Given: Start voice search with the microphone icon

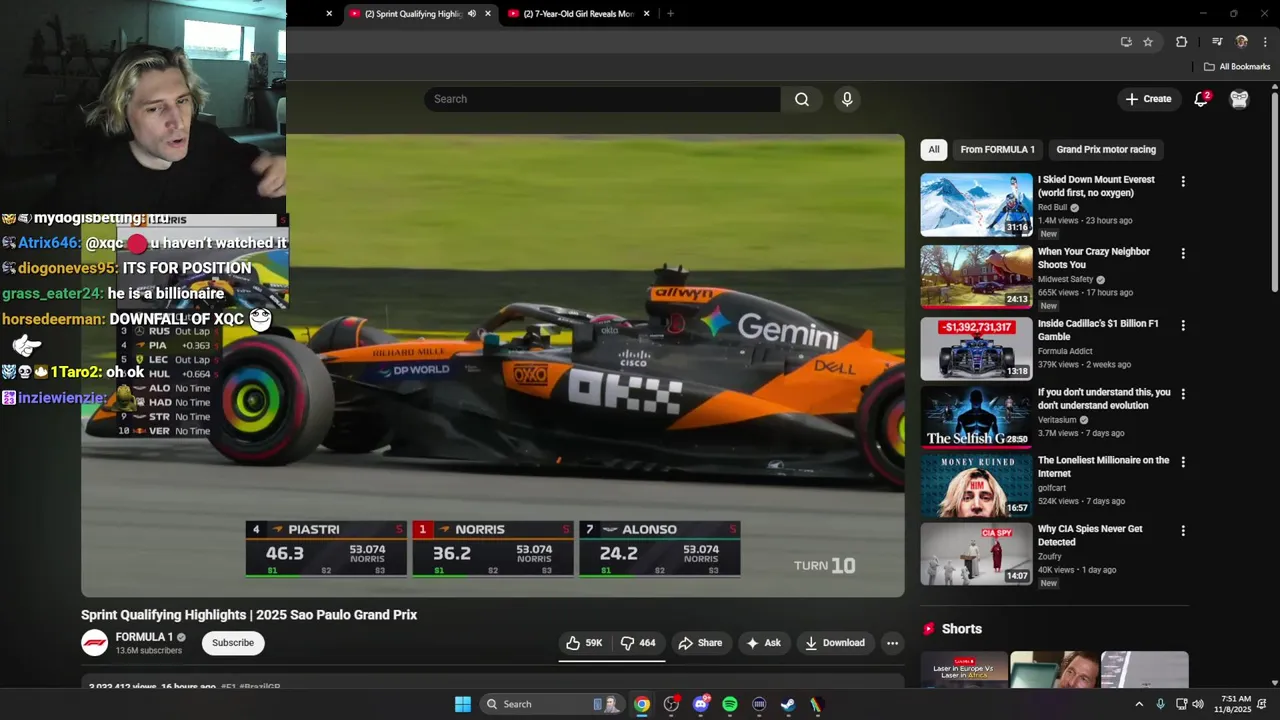Looking at the screenshot, I should coord(847,99).
